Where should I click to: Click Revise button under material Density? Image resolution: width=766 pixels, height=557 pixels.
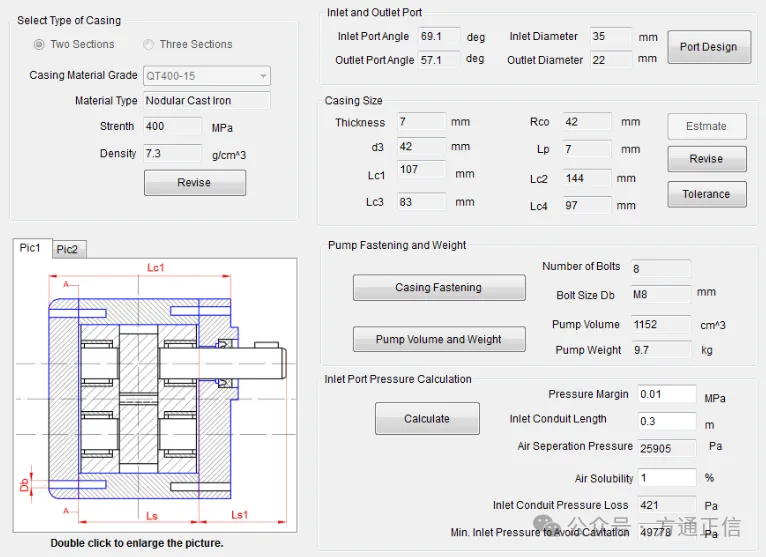[194, 183]
